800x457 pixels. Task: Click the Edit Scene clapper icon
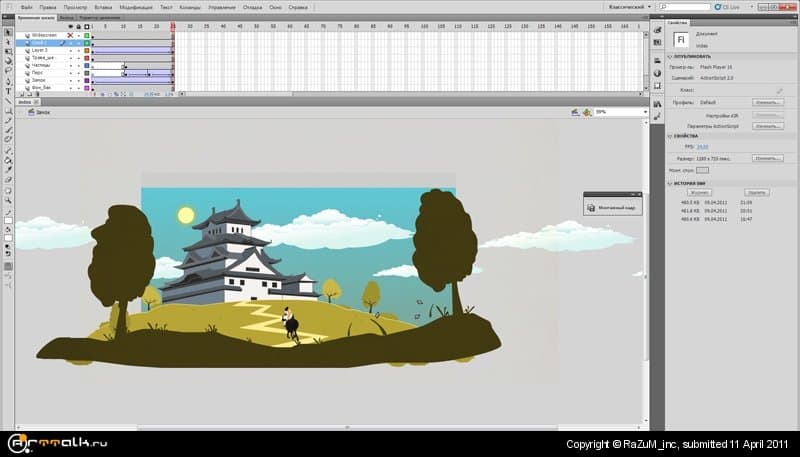[574, 112]
